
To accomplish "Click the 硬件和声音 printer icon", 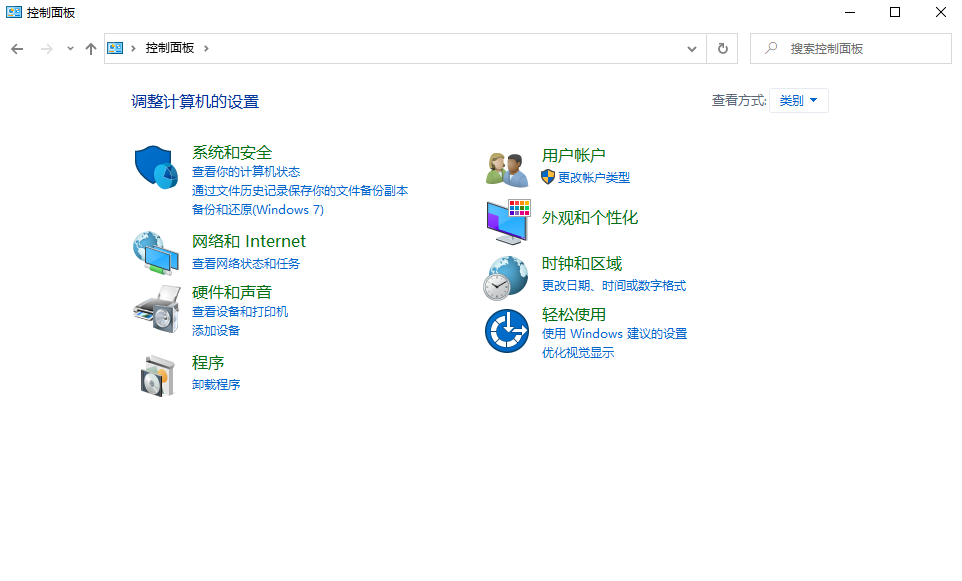I will [155, 308].
